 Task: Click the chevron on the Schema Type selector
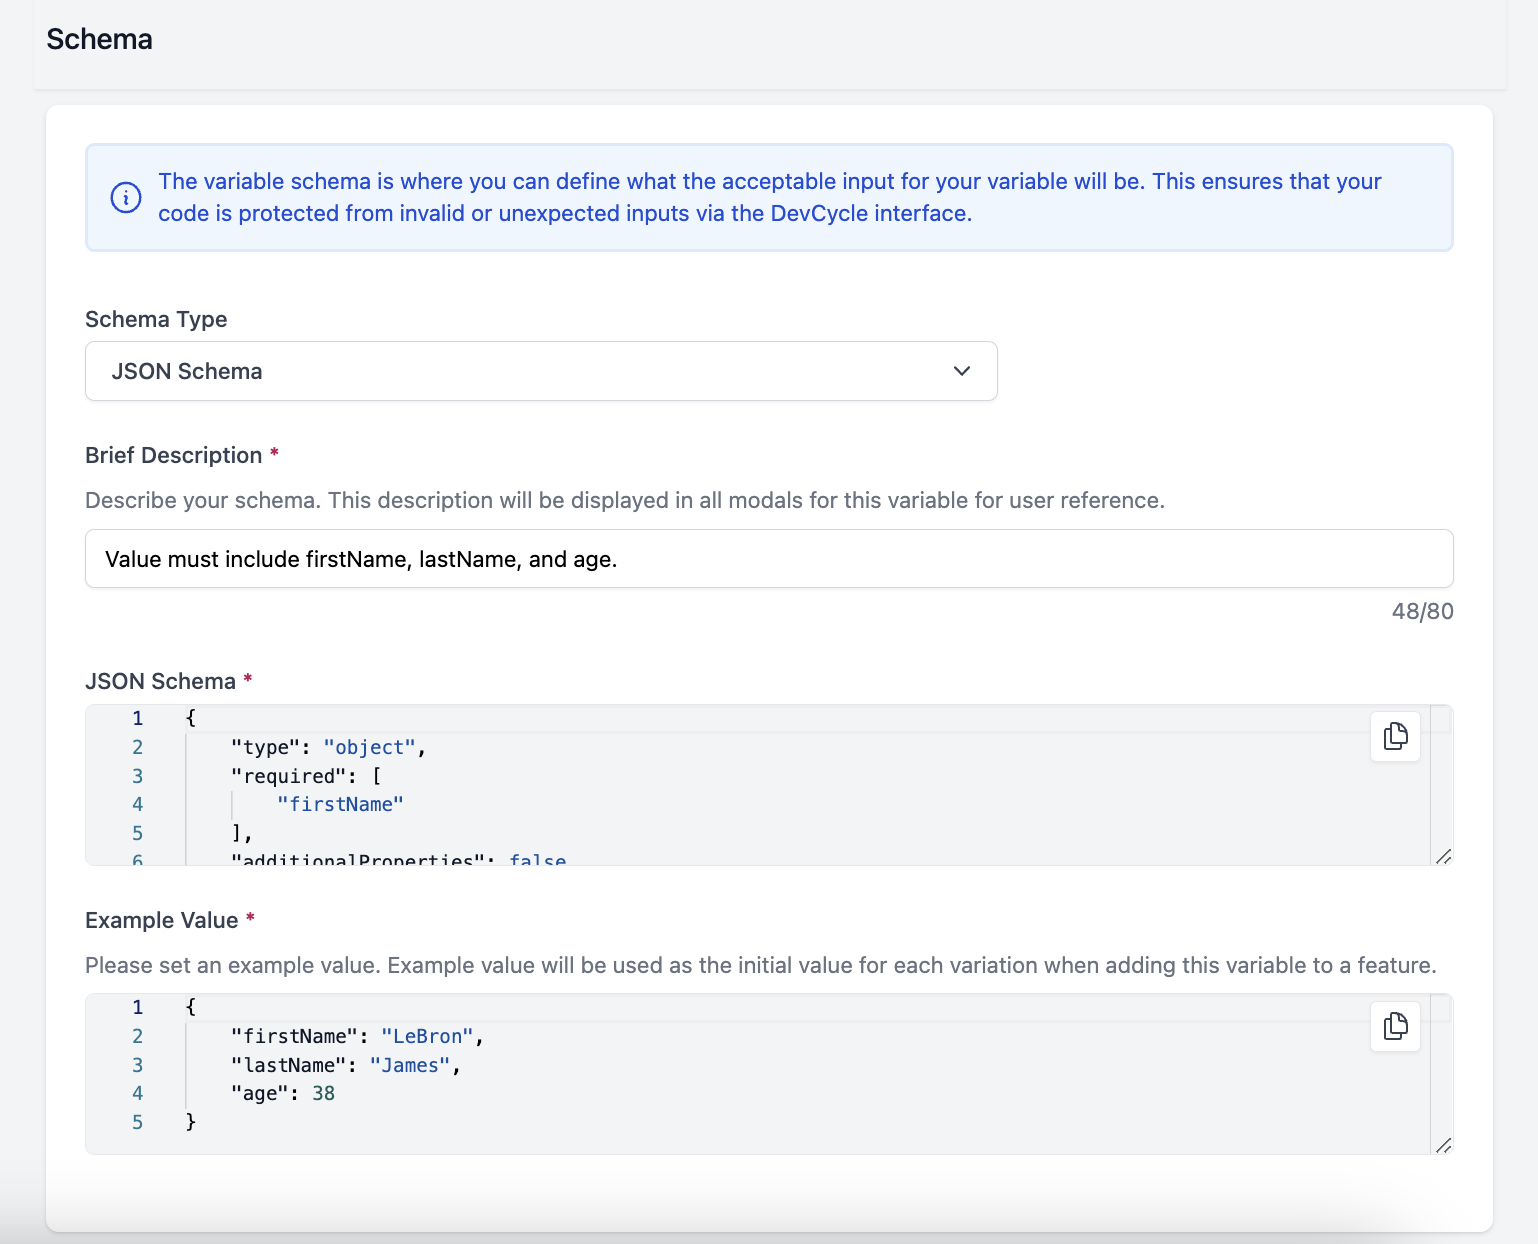[x=961, y=371]
